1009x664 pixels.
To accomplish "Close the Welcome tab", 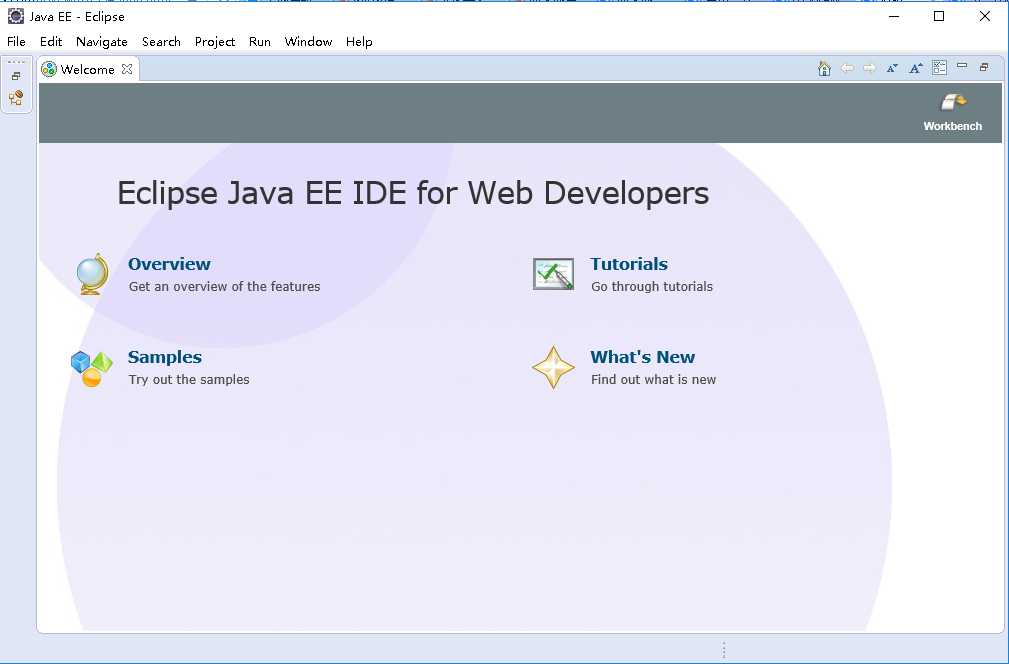I will pyautogui.click(x=127, y=69).
